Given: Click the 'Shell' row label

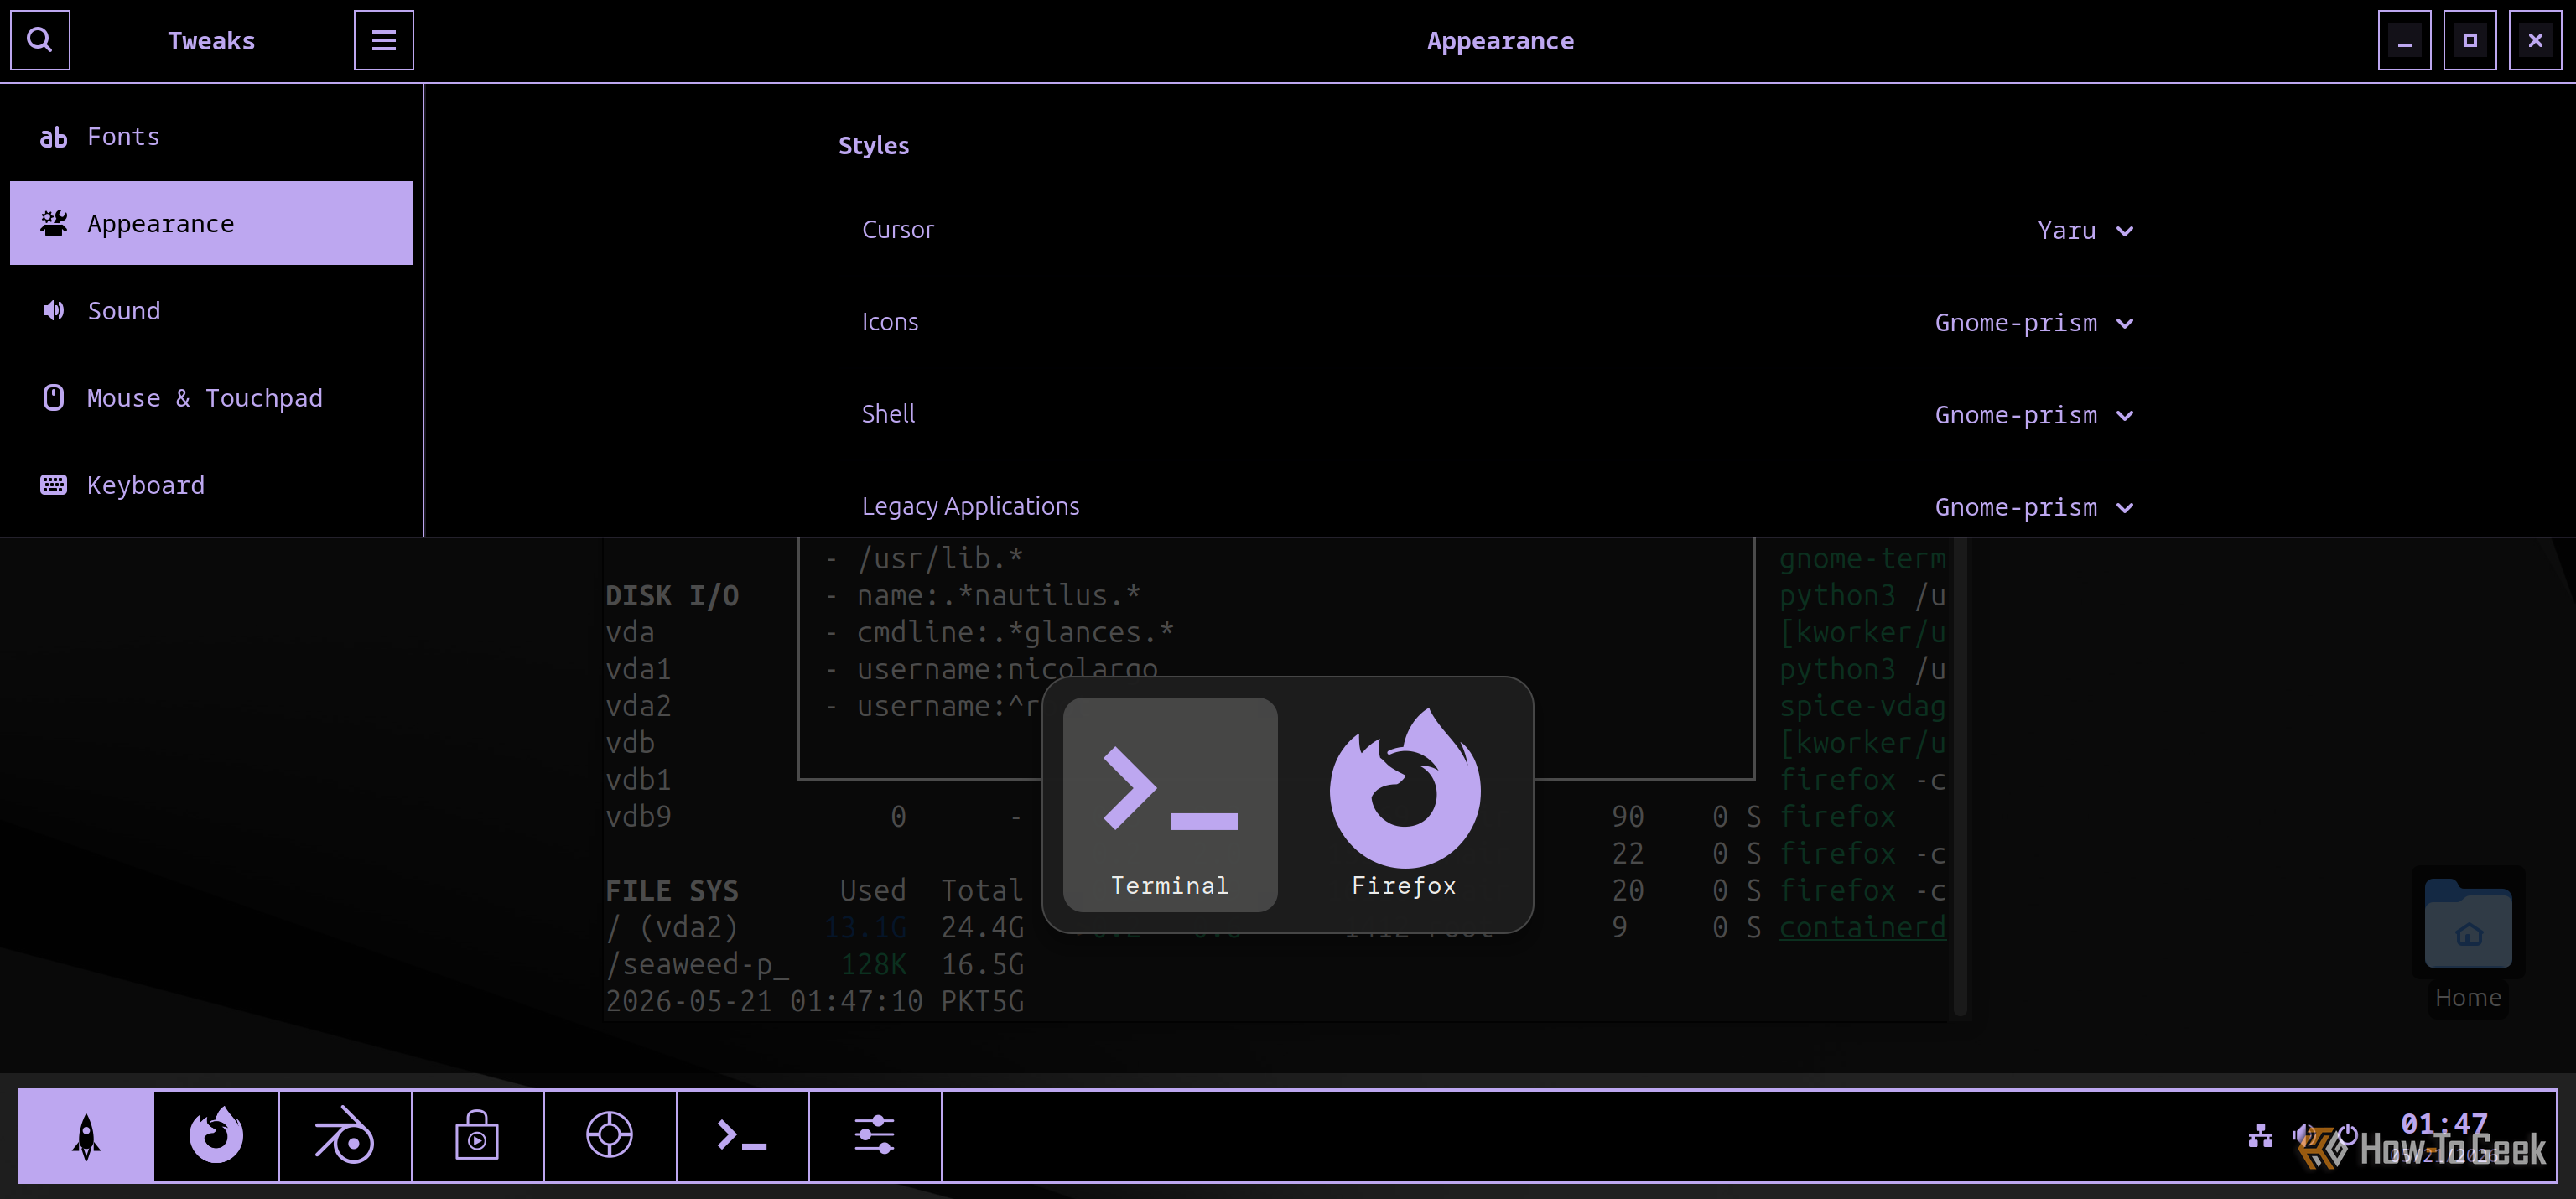Looking at the screenshot, I should (x=888, y=414).
